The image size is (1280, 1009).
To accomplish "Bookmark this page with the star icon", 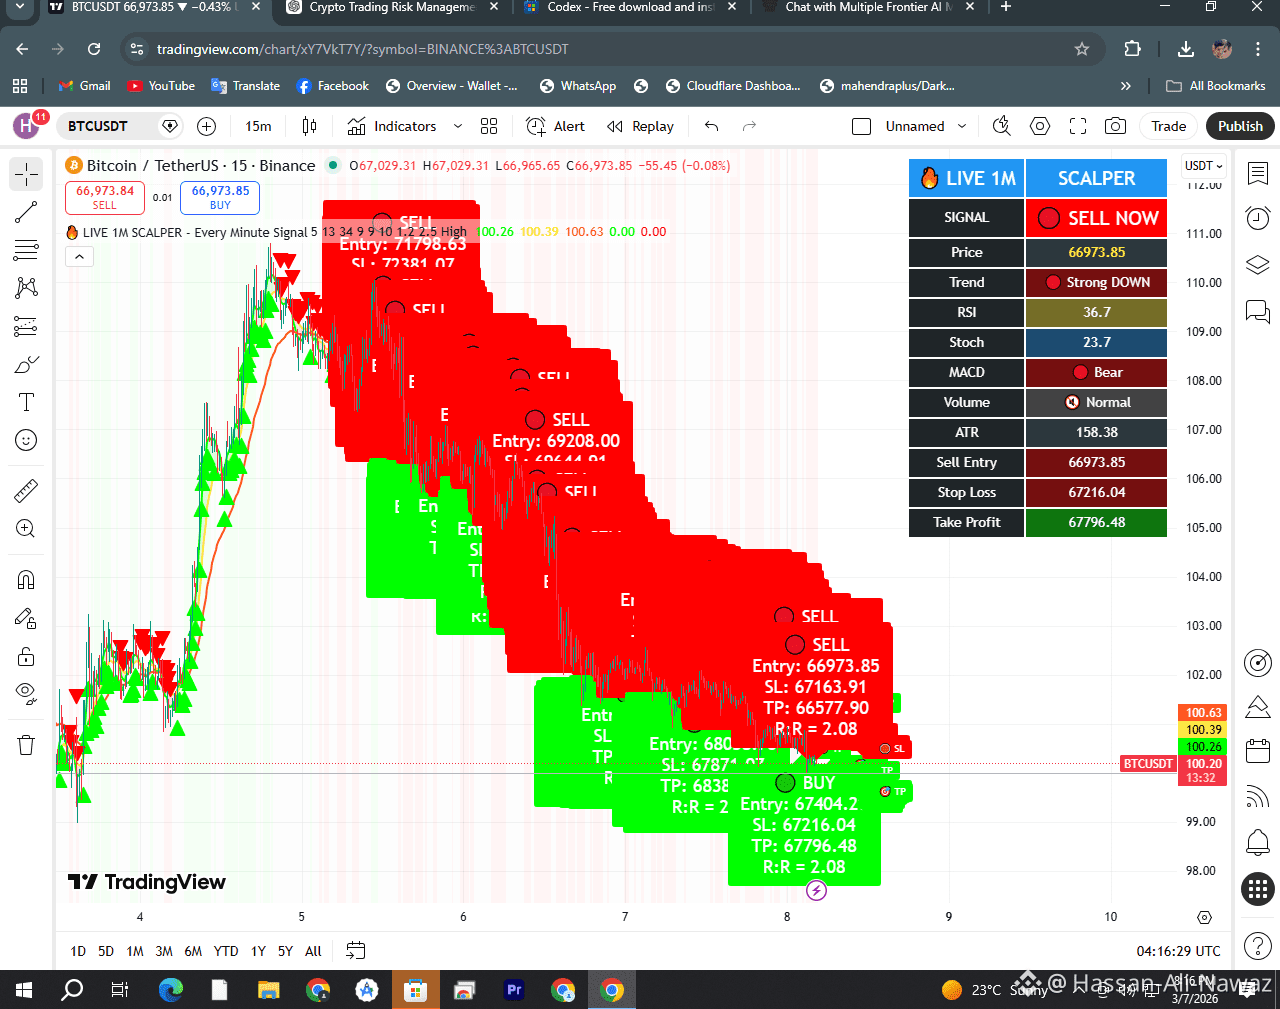I will 1081,49.
